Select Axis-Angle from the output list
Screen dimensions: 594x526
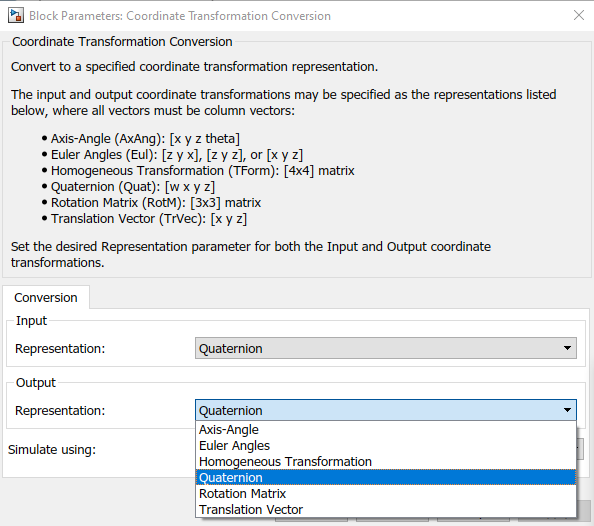pos(386,429)
